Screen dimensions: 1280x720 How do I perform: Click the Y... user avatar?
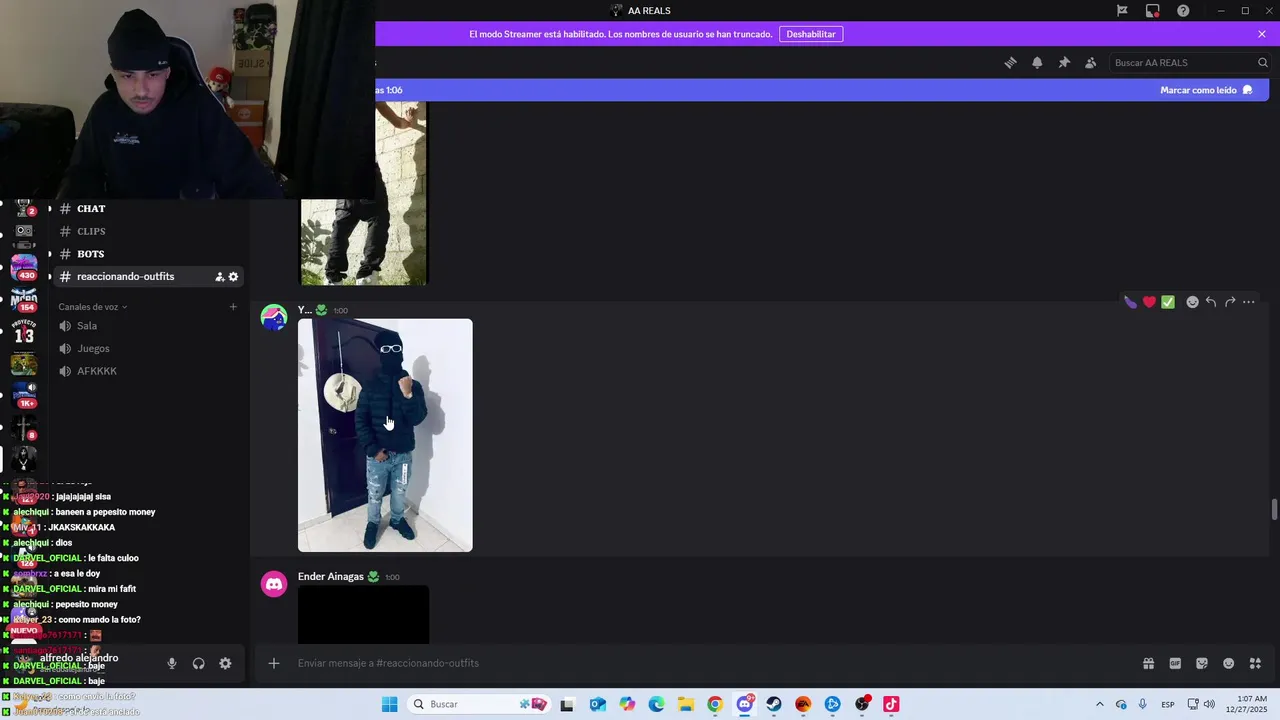274,317
